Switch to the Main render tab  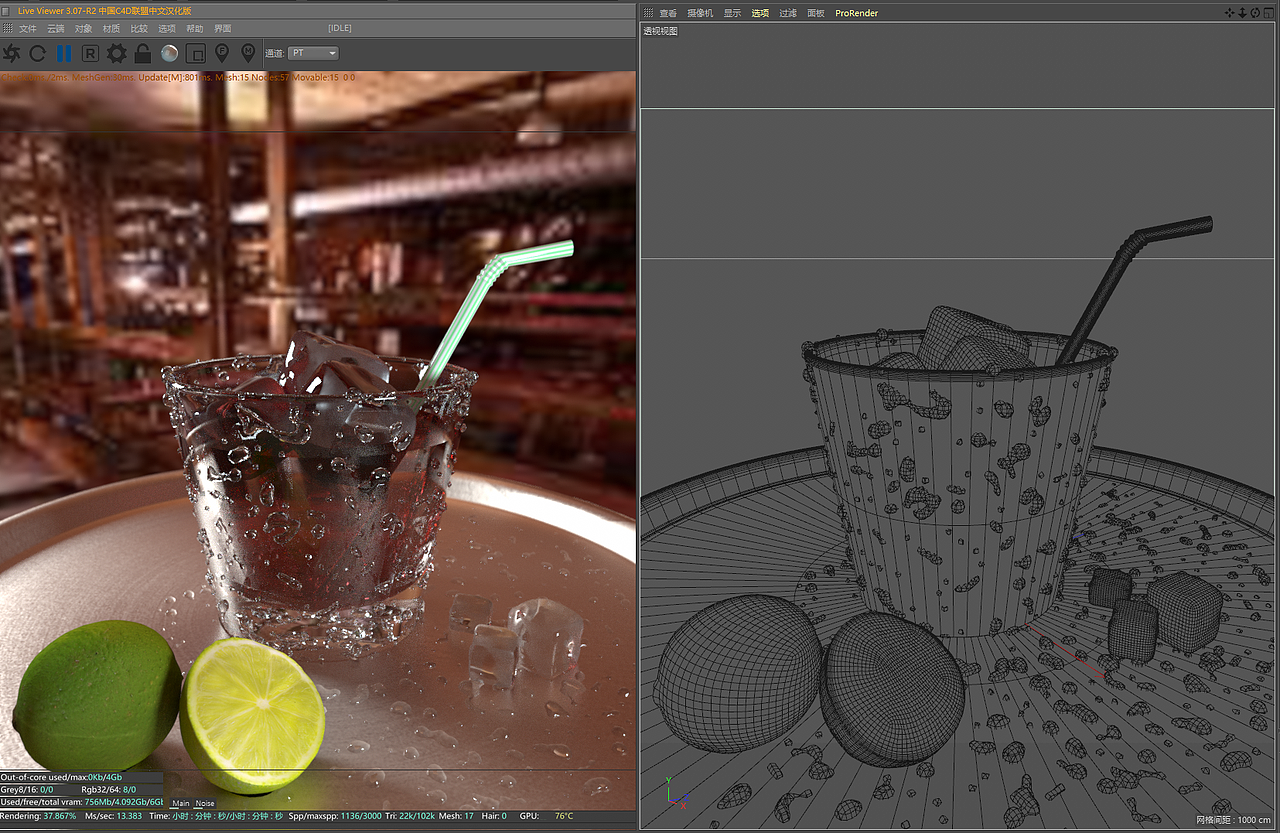pos(181,803)
